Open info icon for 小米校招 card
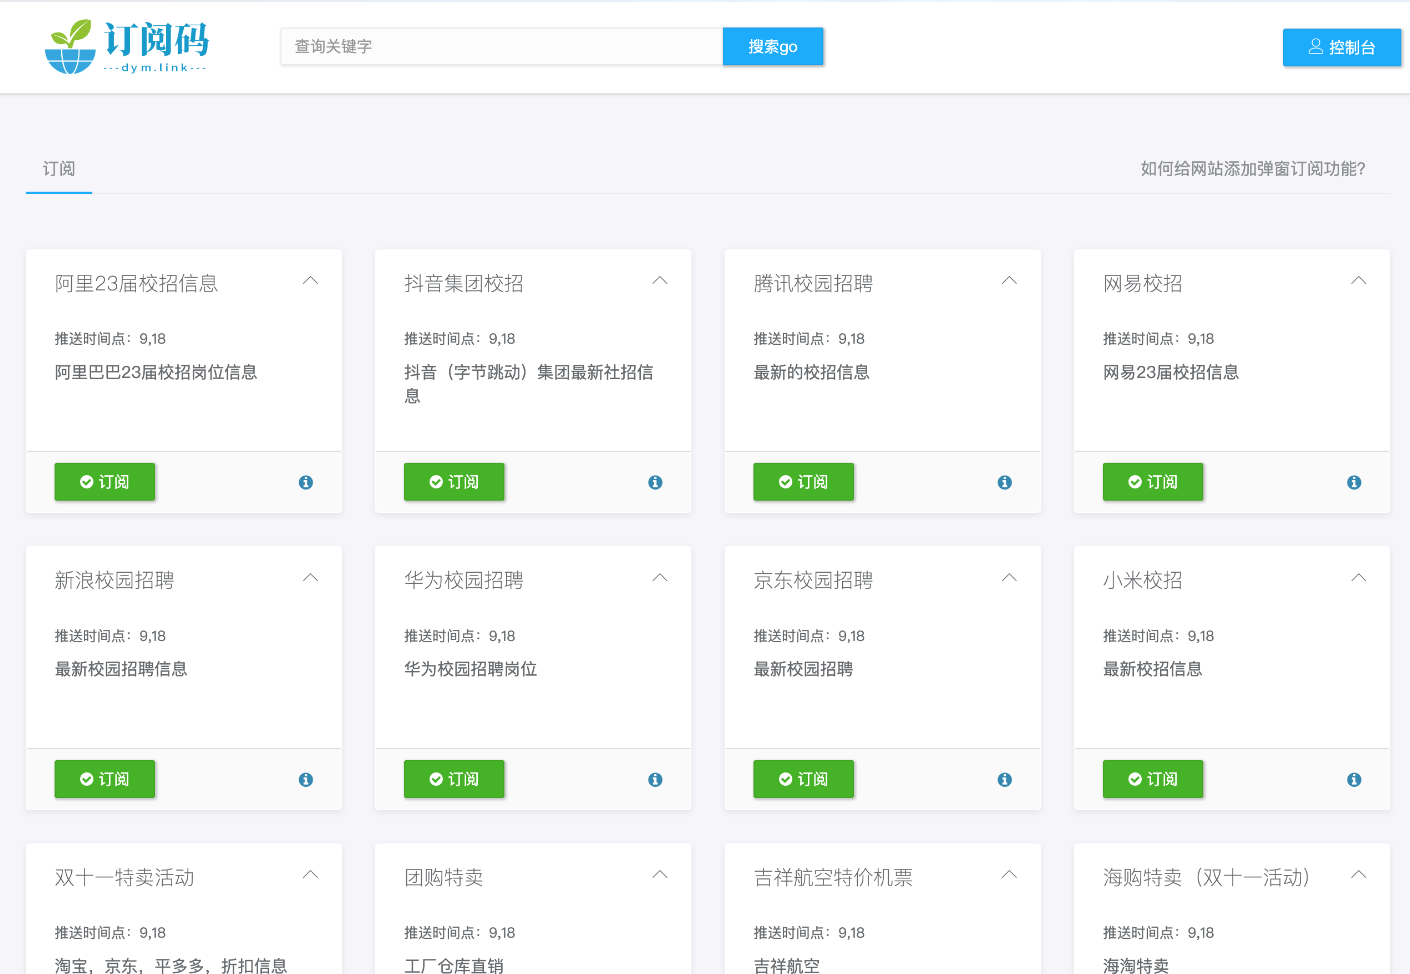The height and width of the screenshot is (974, 1410). coord(1354,779)
